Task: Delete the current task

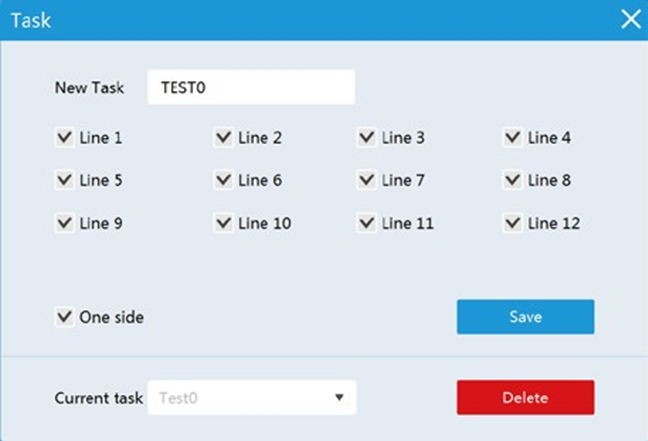Action: (525, 398)
